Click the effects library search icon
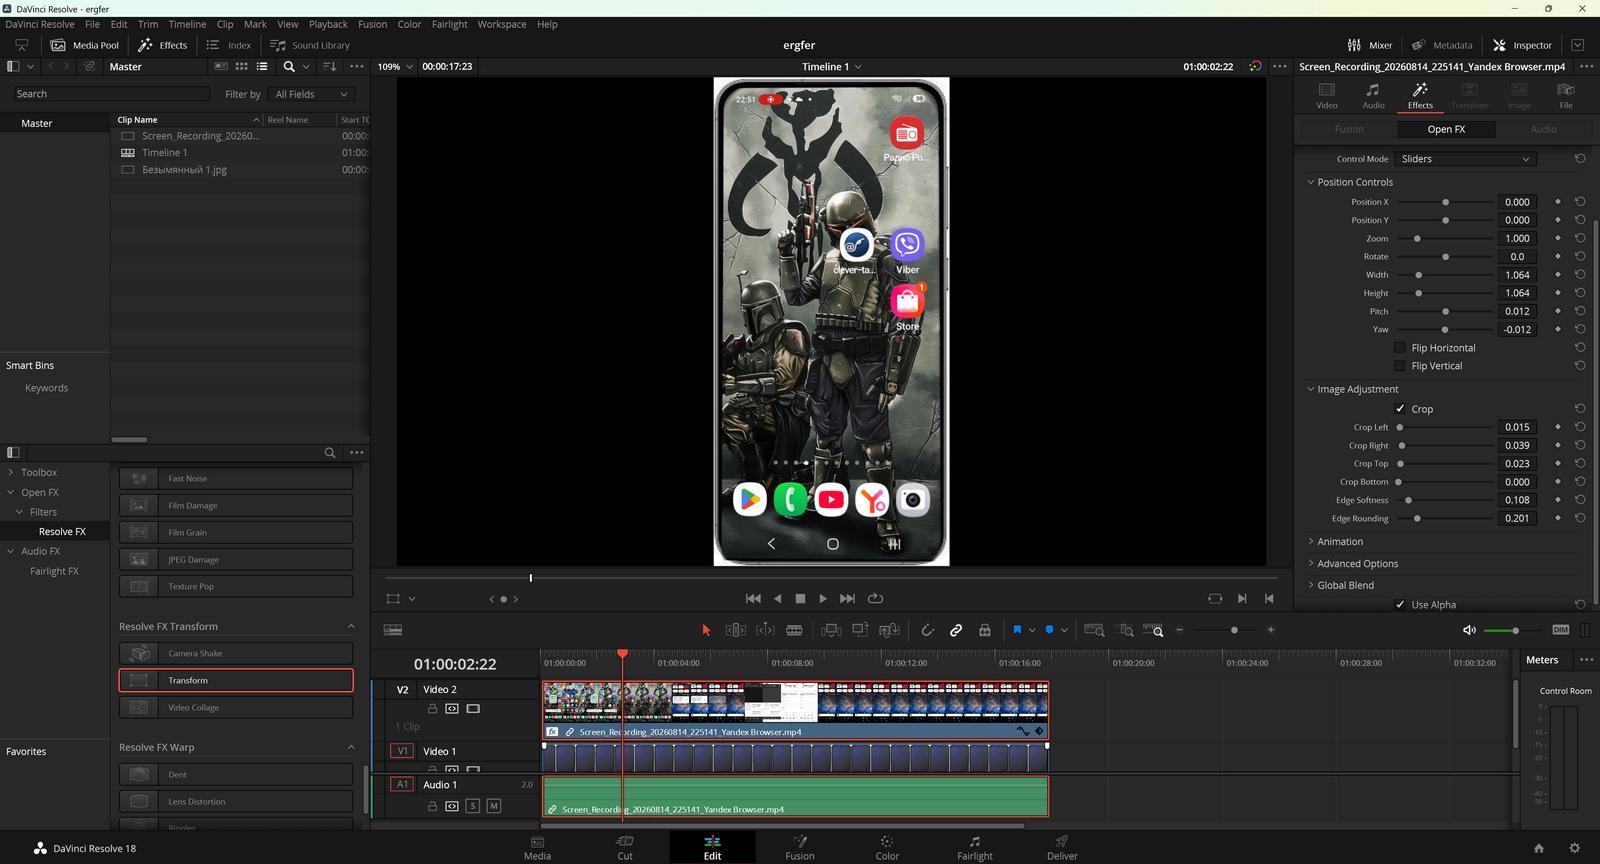The height and width of the screenshot is (864, 1600). pyautogui.click(x=330, y=453)
